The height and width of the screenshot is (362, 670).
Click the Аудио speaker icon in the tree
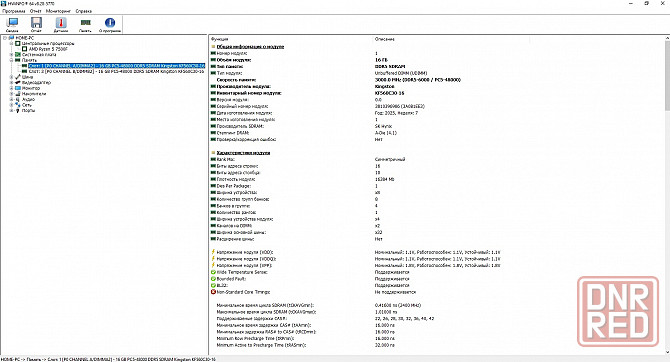pyautogui.click(x=18, y=99)
